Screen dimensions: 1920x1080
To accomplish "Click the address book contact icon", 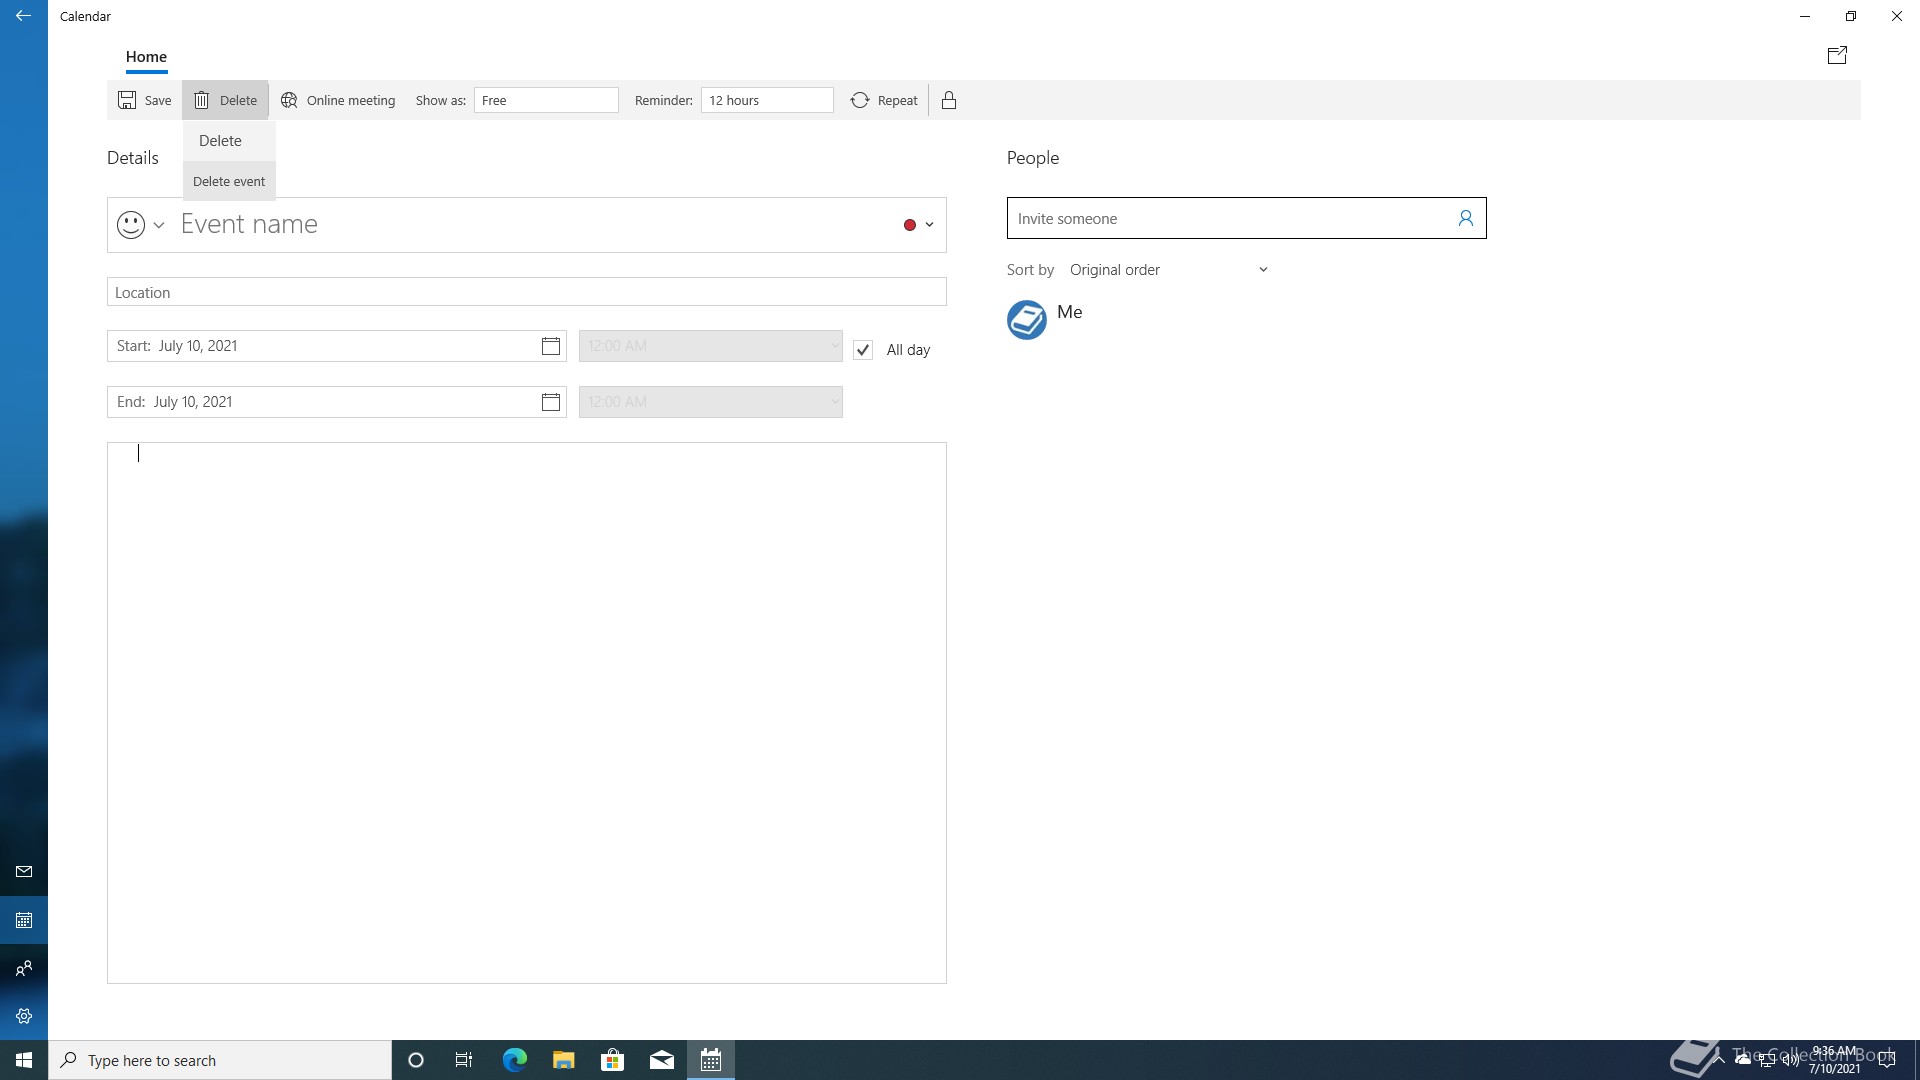I will [1465, 218].
